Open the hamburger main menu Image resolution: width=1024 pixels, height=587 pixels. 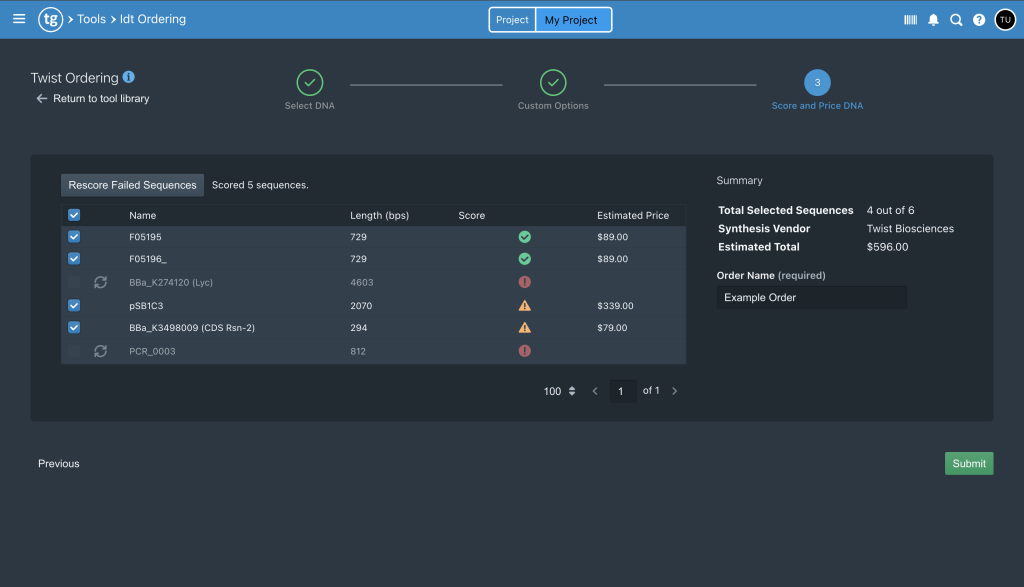19,19
